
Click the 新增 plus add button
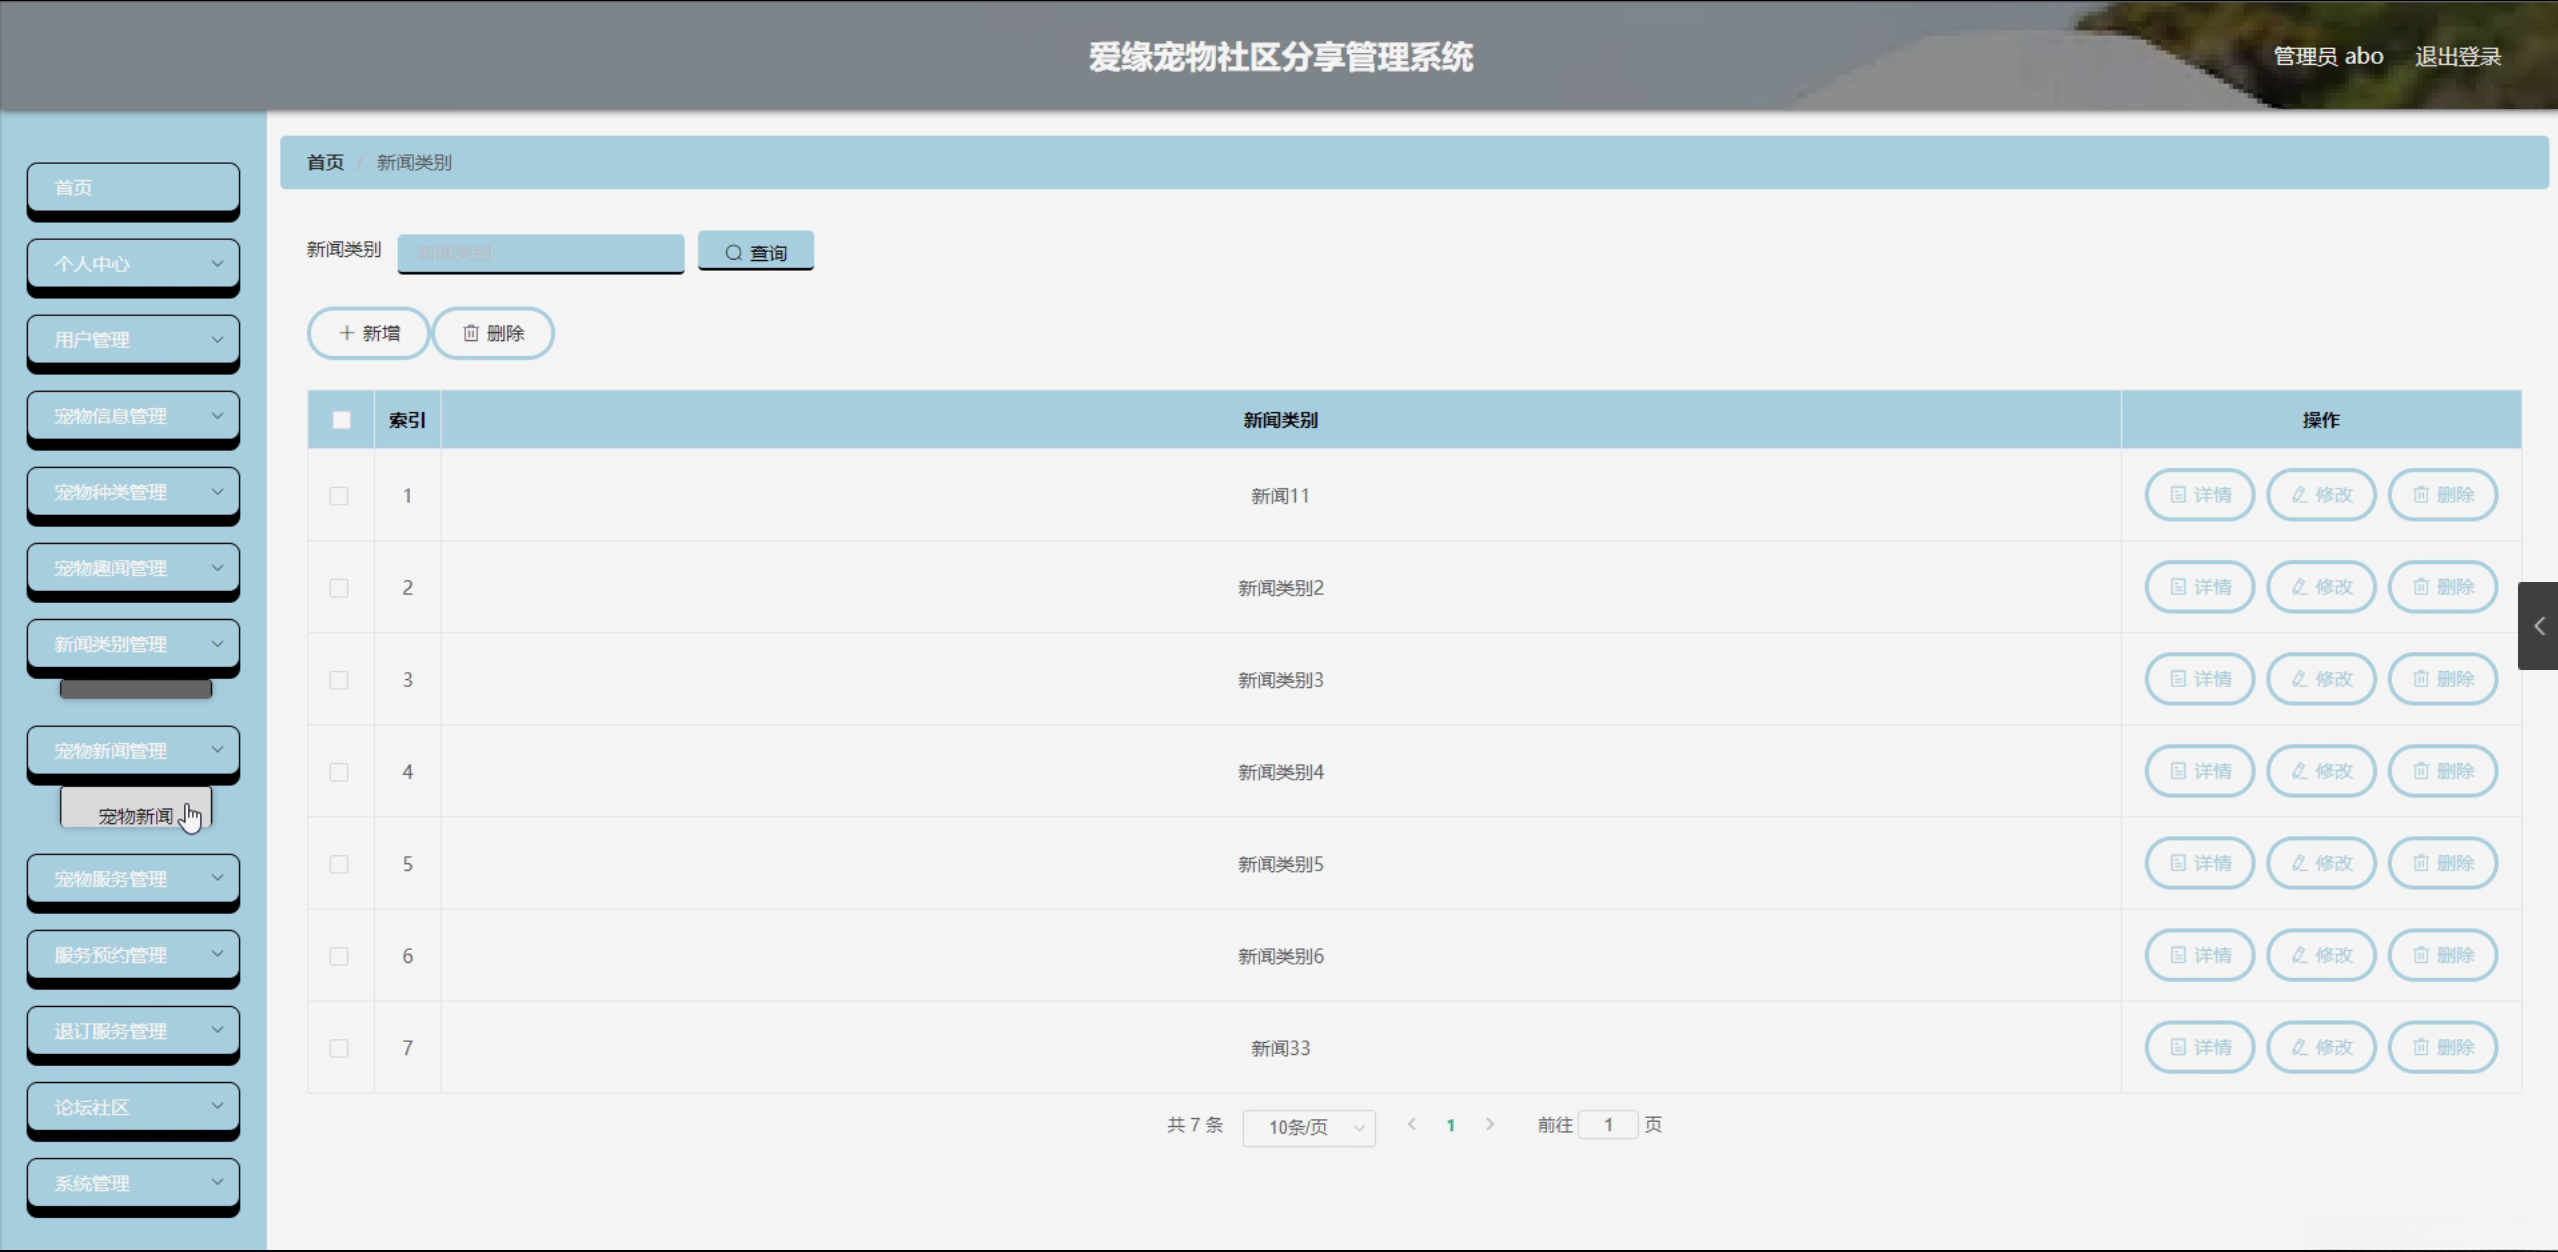point(368,333)
